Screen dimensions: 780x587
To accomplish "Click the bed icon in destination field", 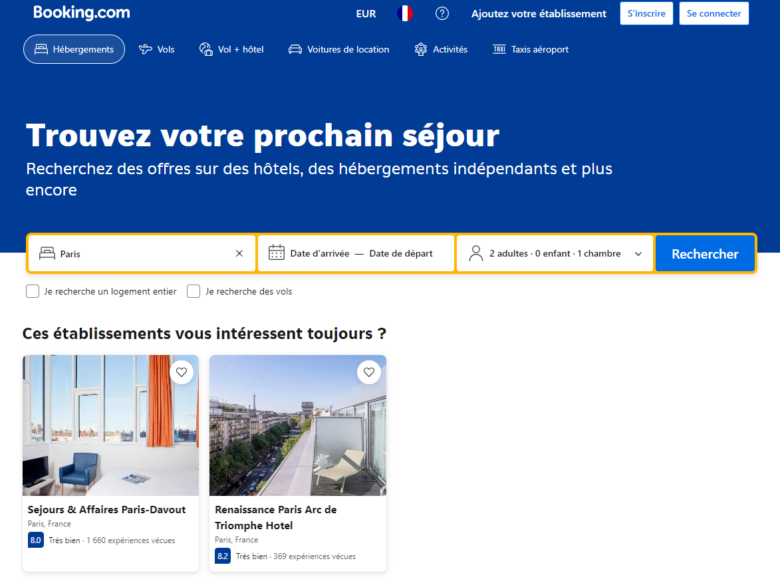I will pos(47,253).
